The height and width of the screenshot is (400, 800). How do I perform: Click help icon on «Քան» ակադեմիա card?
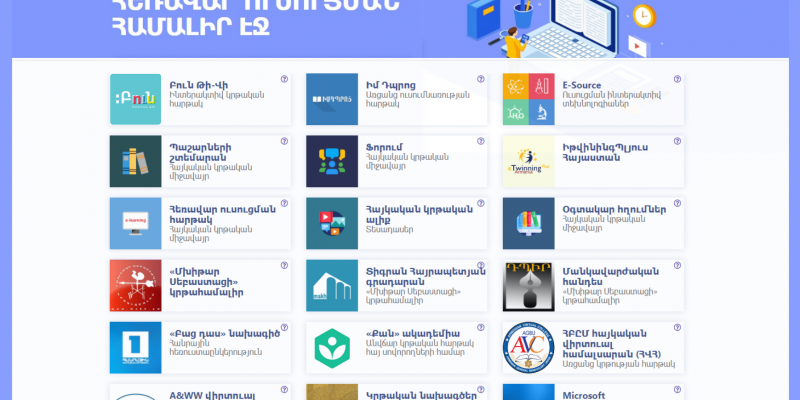[x=481, y=328]
